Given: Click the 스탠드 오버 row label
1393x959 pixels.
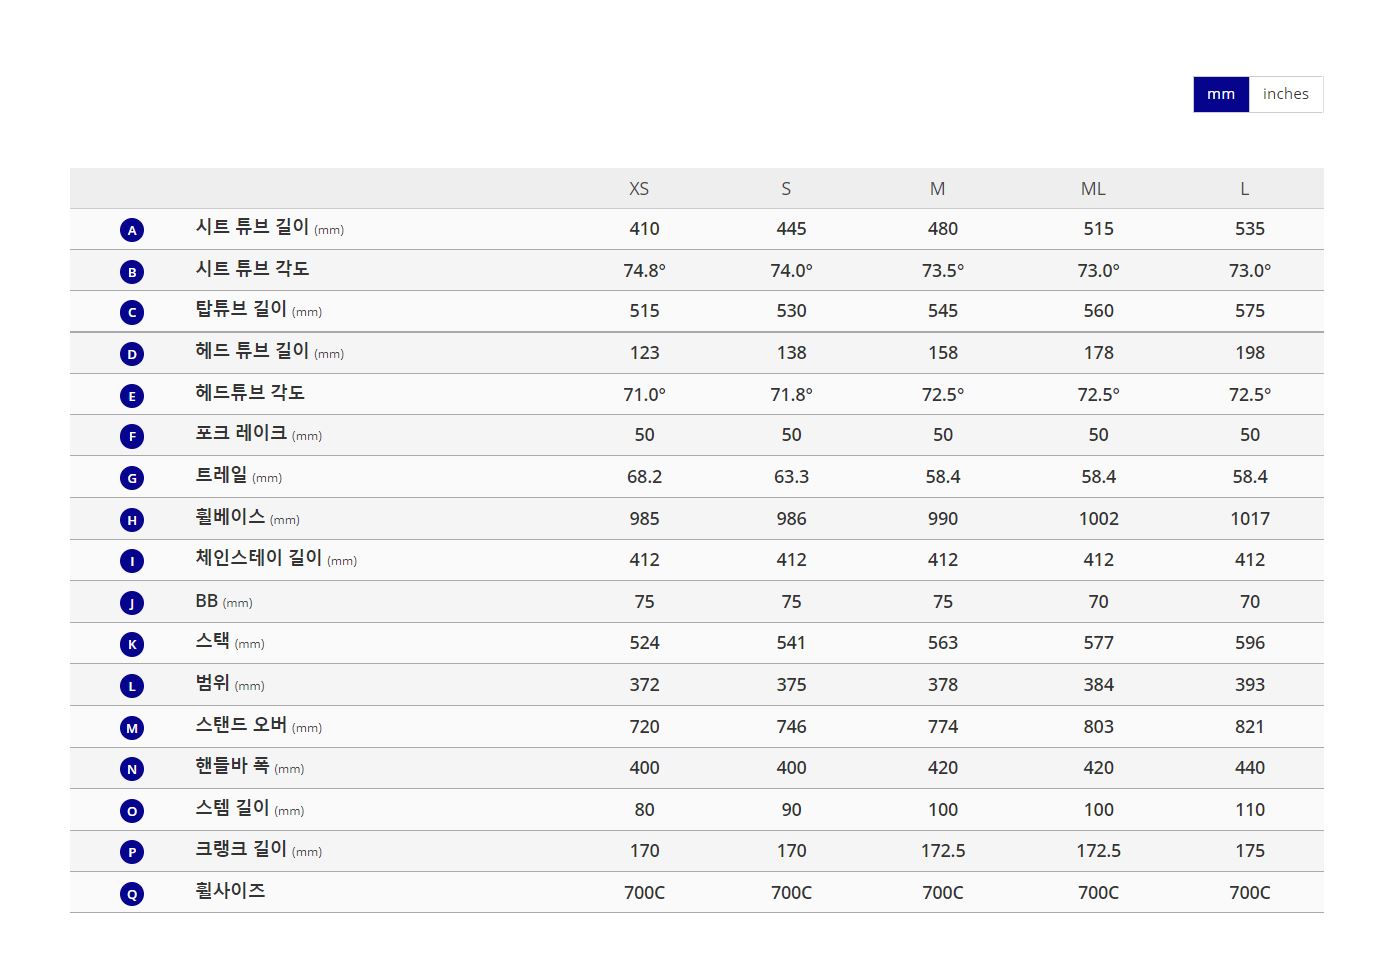Looking at the screenshot, I should pyautogui.click(x=241, y=725).
